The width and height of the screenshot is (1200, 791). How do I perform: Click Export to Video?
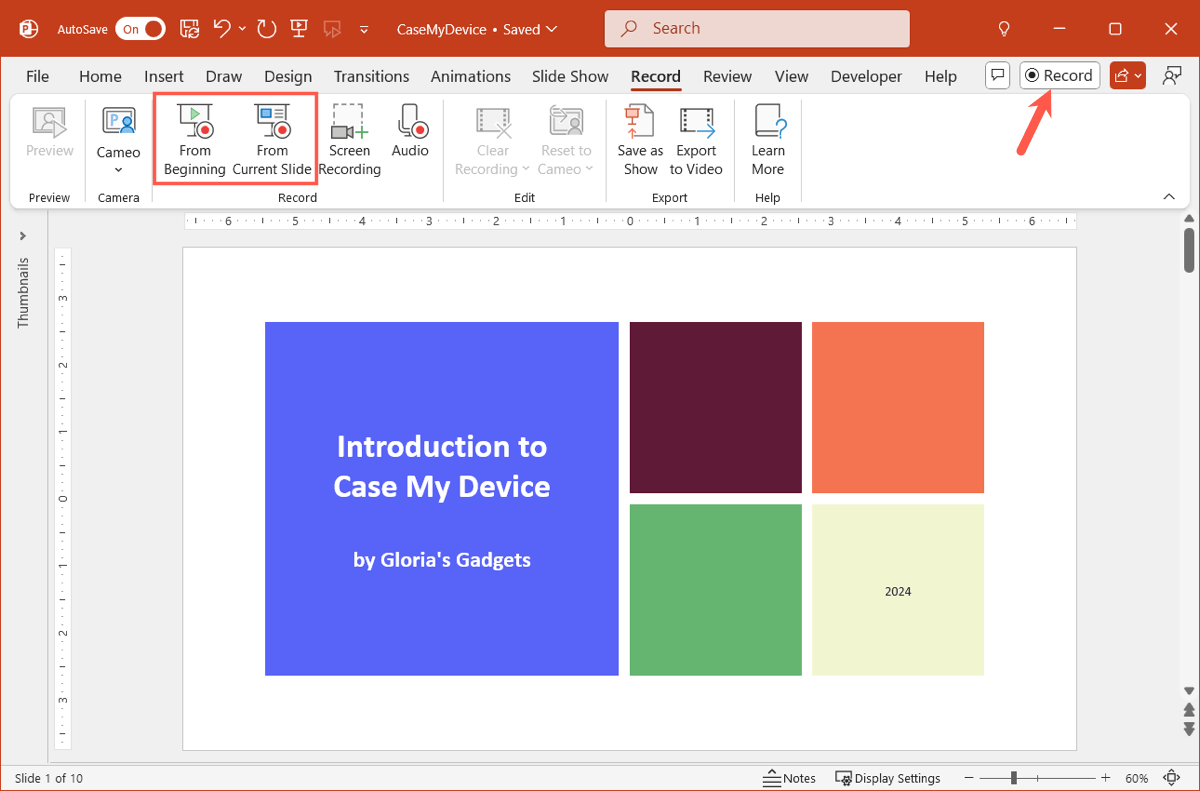click(x=696, y=139)
